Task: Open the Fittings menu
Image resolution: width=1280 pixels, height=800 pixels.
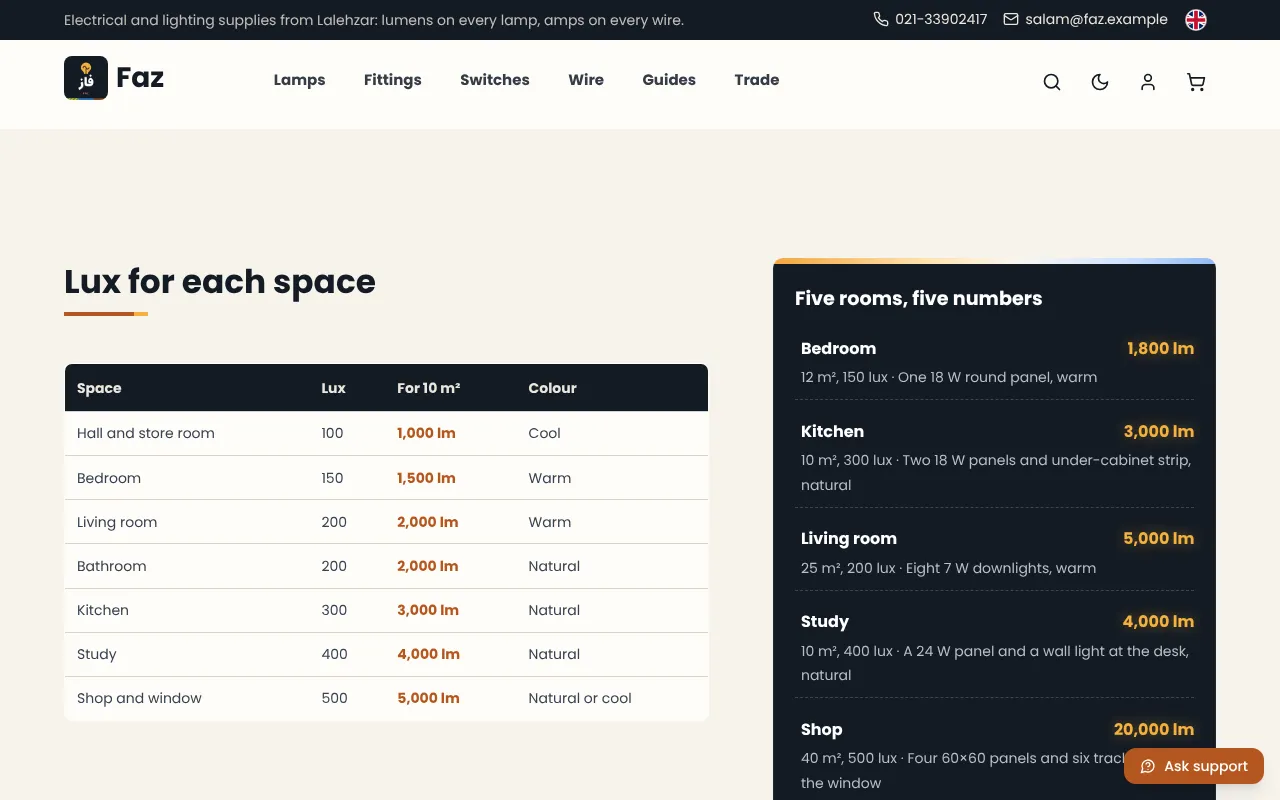Action: point(393,80)
